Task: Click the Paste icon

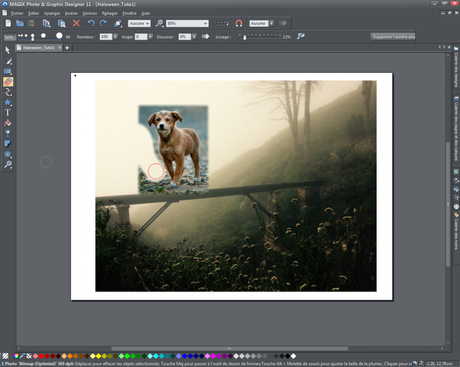Action: coord(62,23)
